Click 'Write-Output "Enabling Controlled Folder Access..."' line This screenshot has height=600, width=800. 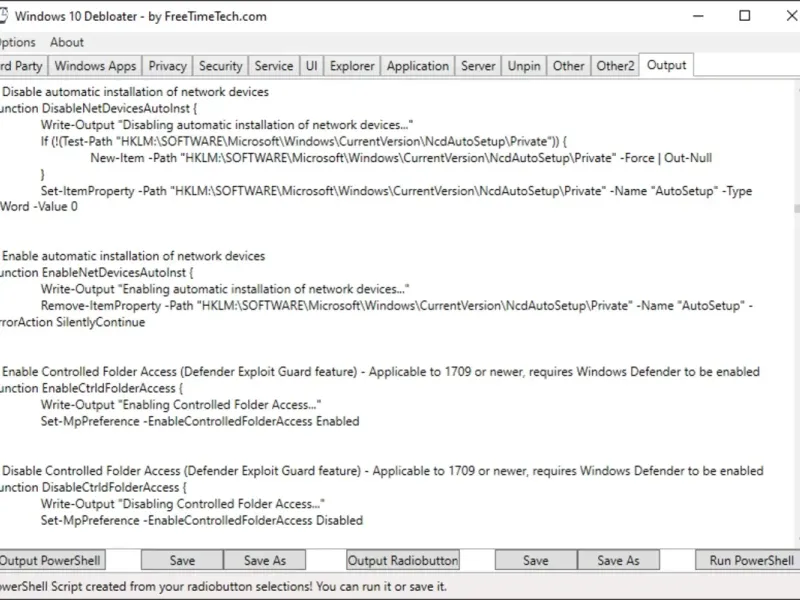click(x=181, y=405)
